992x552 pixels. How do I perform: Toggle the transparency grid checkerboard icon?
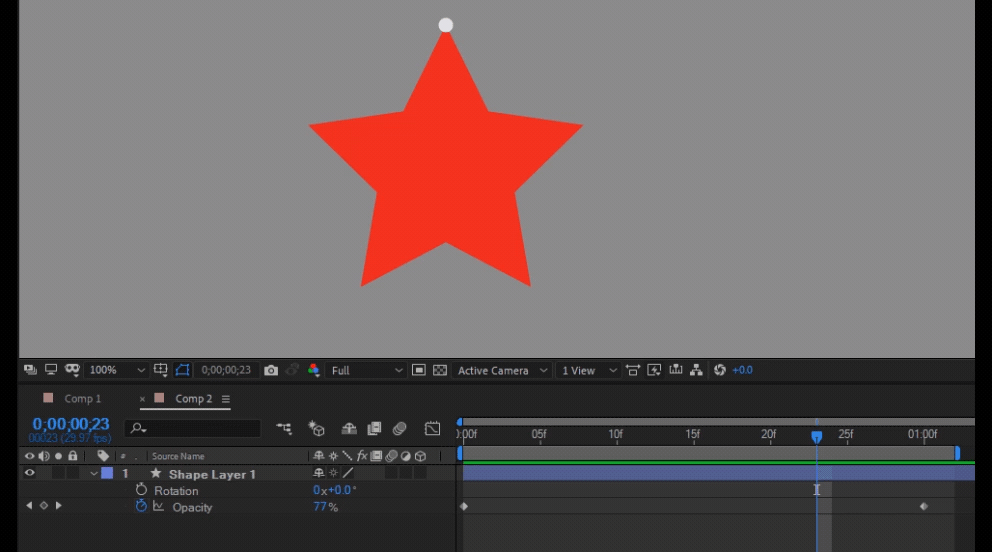pos(440,370)
